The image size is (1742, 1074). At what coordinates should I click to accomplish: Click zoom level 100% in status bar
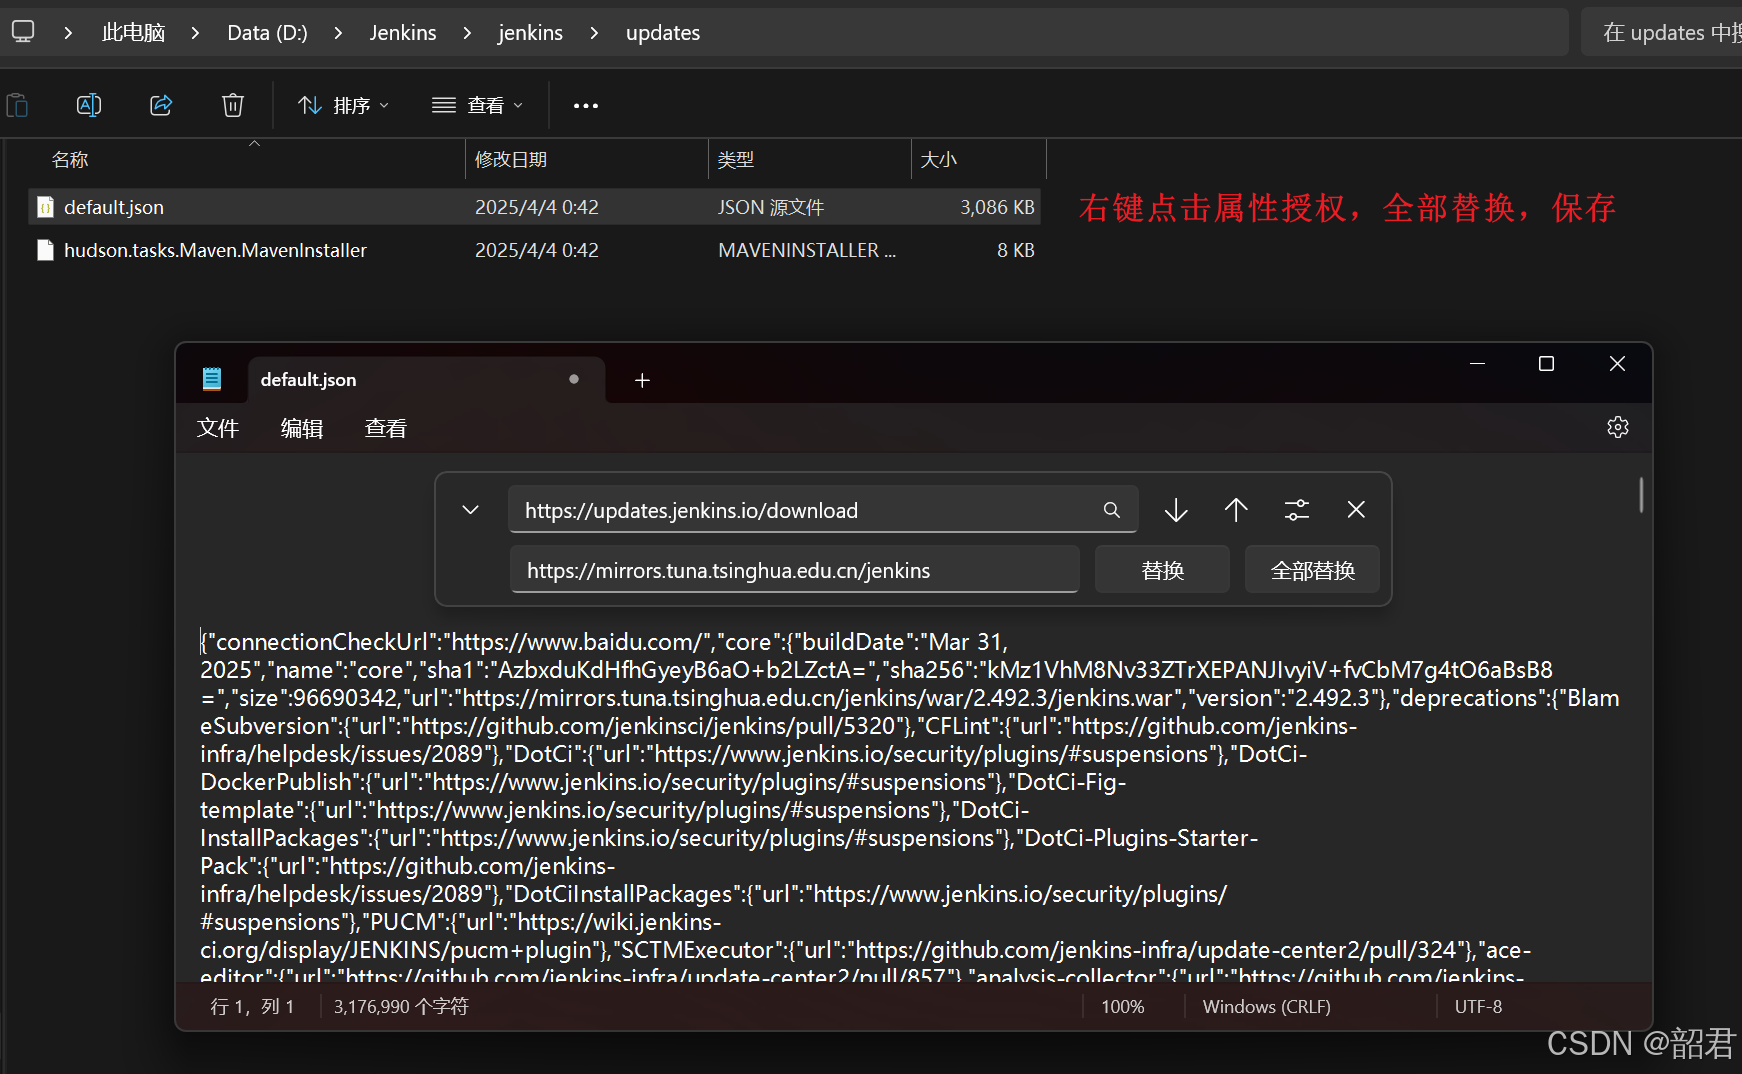pos(1122,1007)
